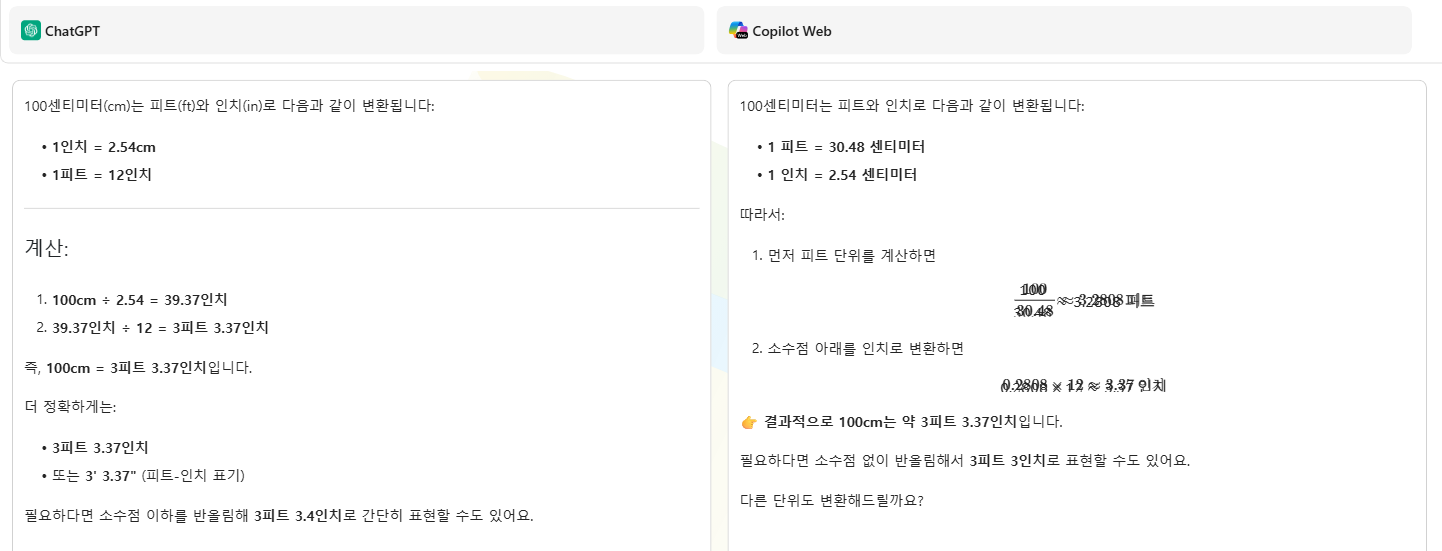
Task: Click the ChatGPT logo icon
Action: [31, 30]
